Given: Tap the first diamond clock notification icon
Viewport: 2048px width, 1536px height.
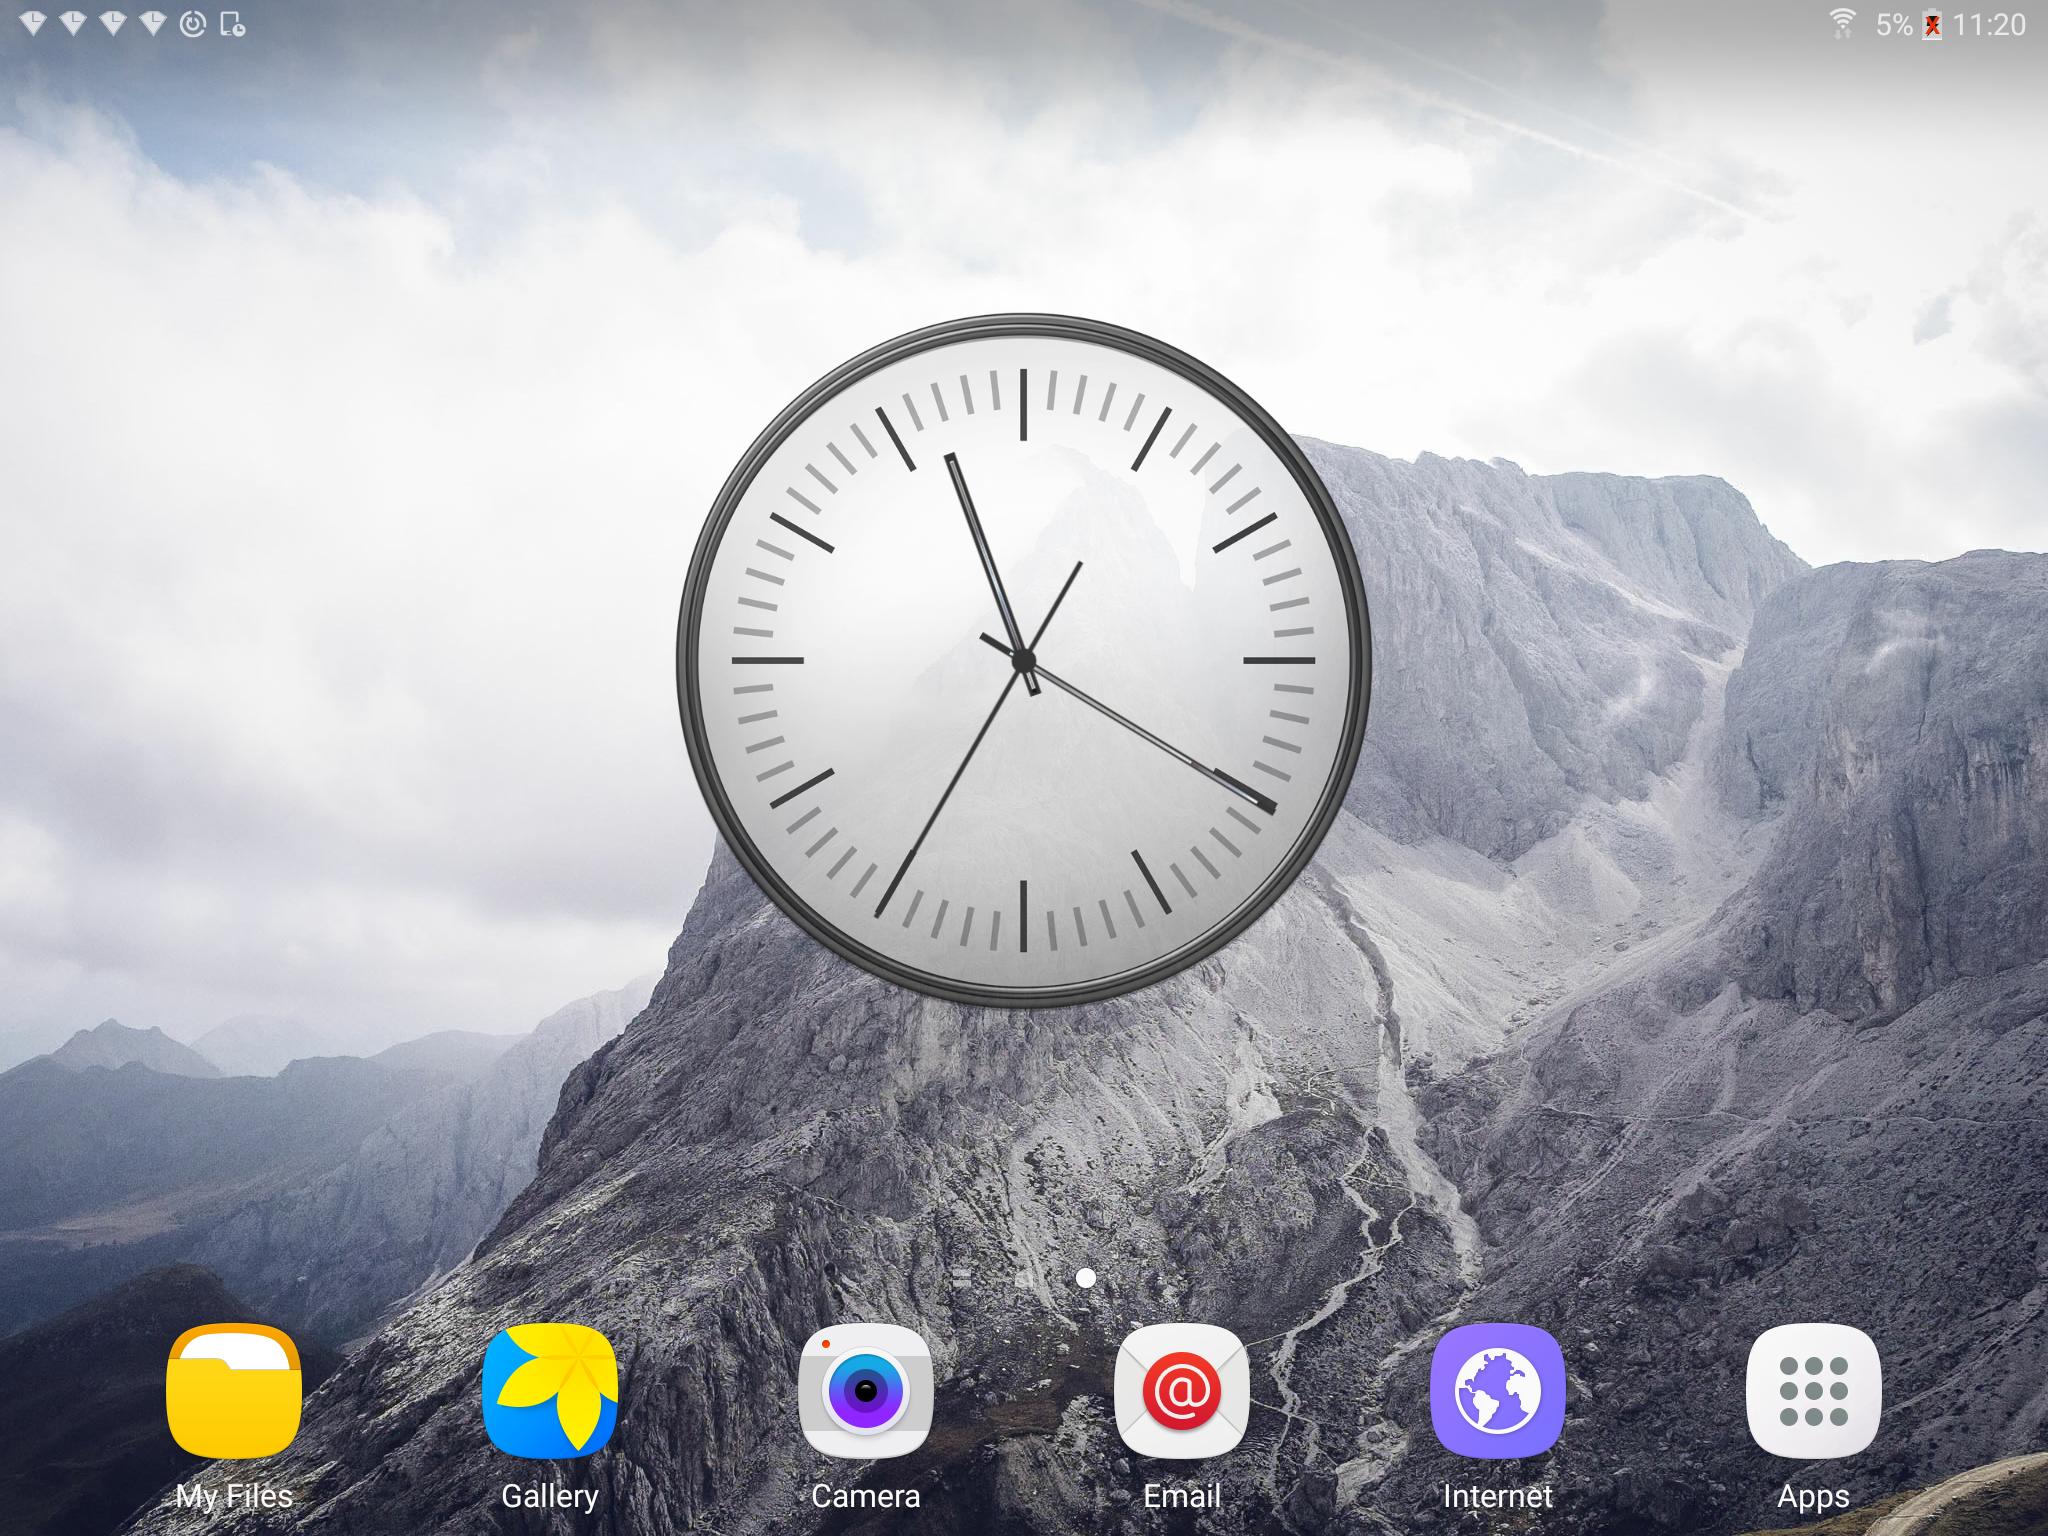Looking at the screenshot, I should pos(33,24).
